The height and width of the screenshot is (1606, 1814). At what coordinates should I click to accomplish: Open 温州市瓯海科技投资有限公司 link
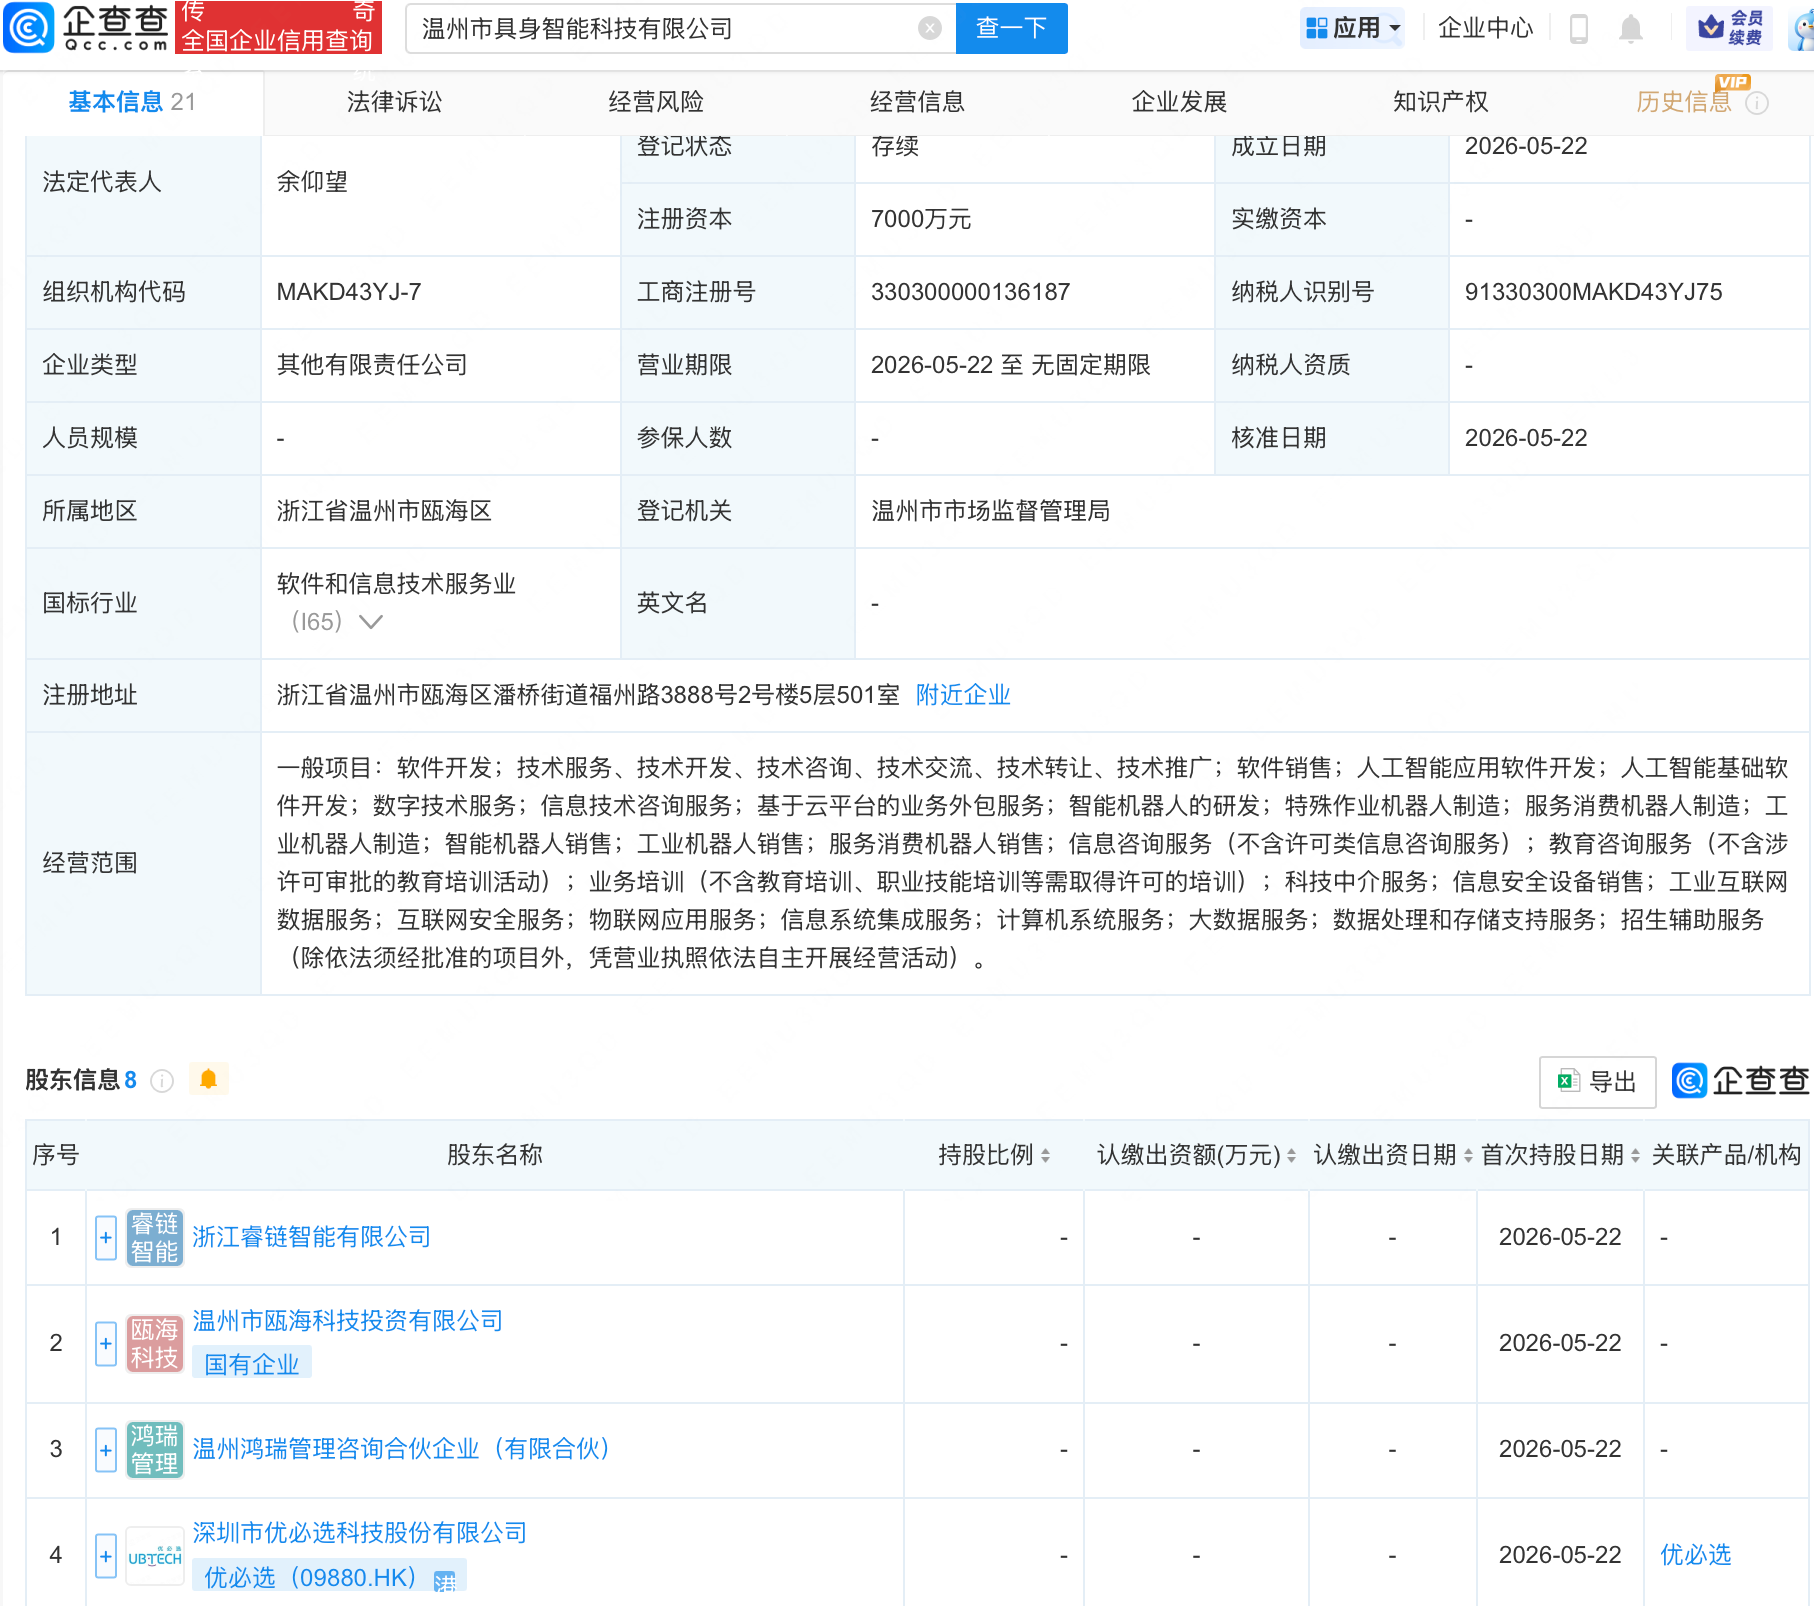[x=347, y=1321]
